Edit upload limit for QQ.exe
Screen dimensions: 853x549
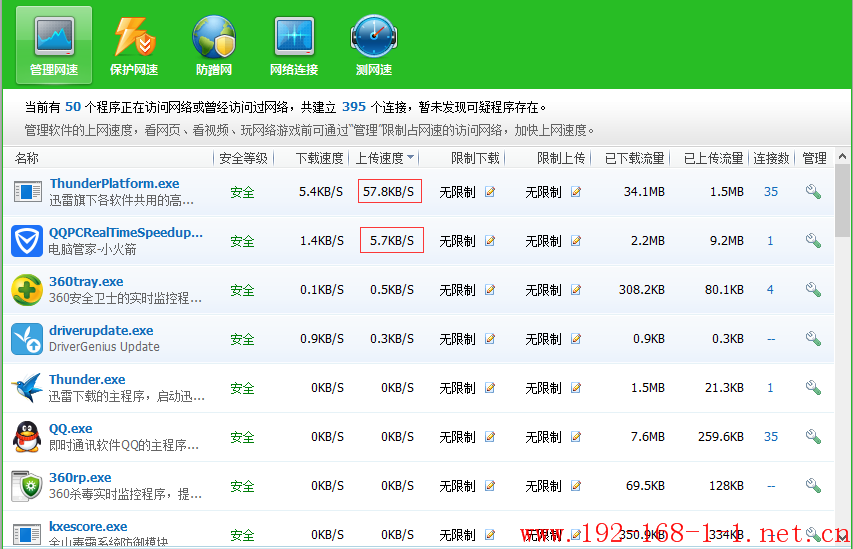576,436
